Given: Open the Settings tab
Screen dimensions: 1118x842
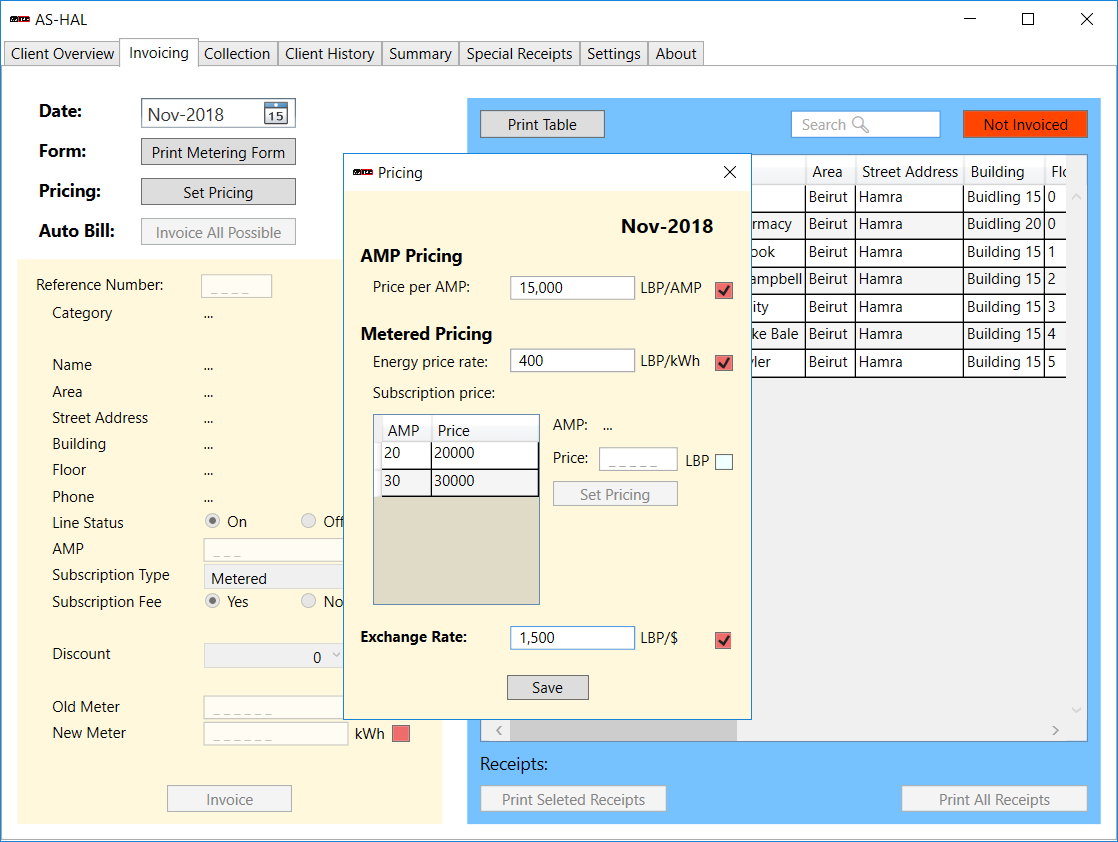Looking at the screenshot, I should pos(613,53).
